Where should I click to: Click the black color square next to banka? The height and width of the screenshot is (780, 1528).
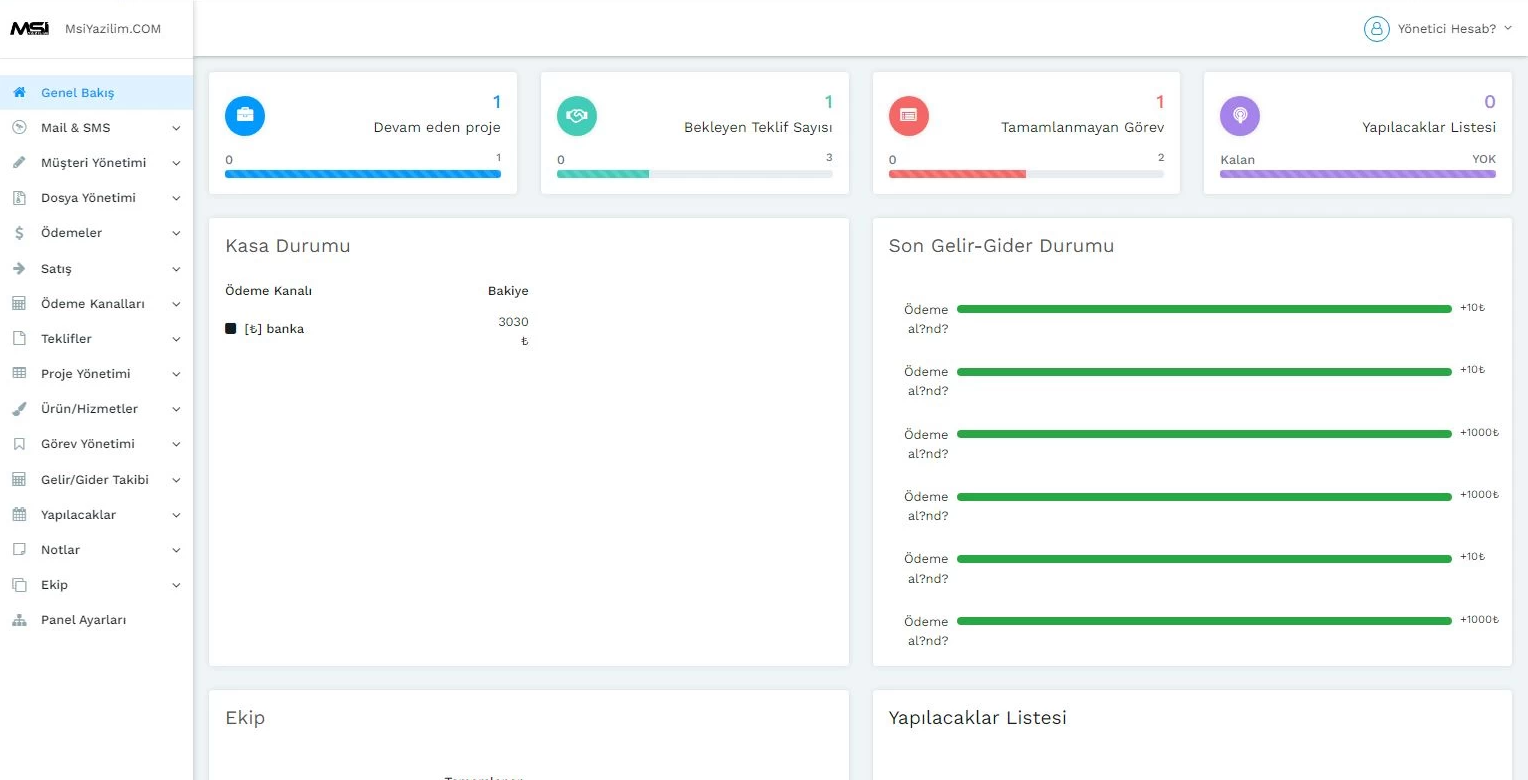pos(231,328)
